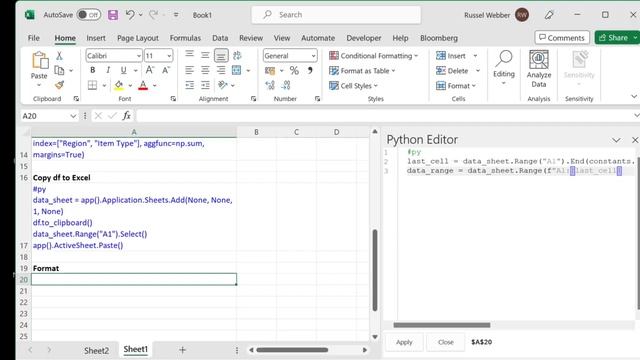Click the Python Editor horizontal scrollbar
The width and height of the screenshot is (640, 360).
[442, 325]
